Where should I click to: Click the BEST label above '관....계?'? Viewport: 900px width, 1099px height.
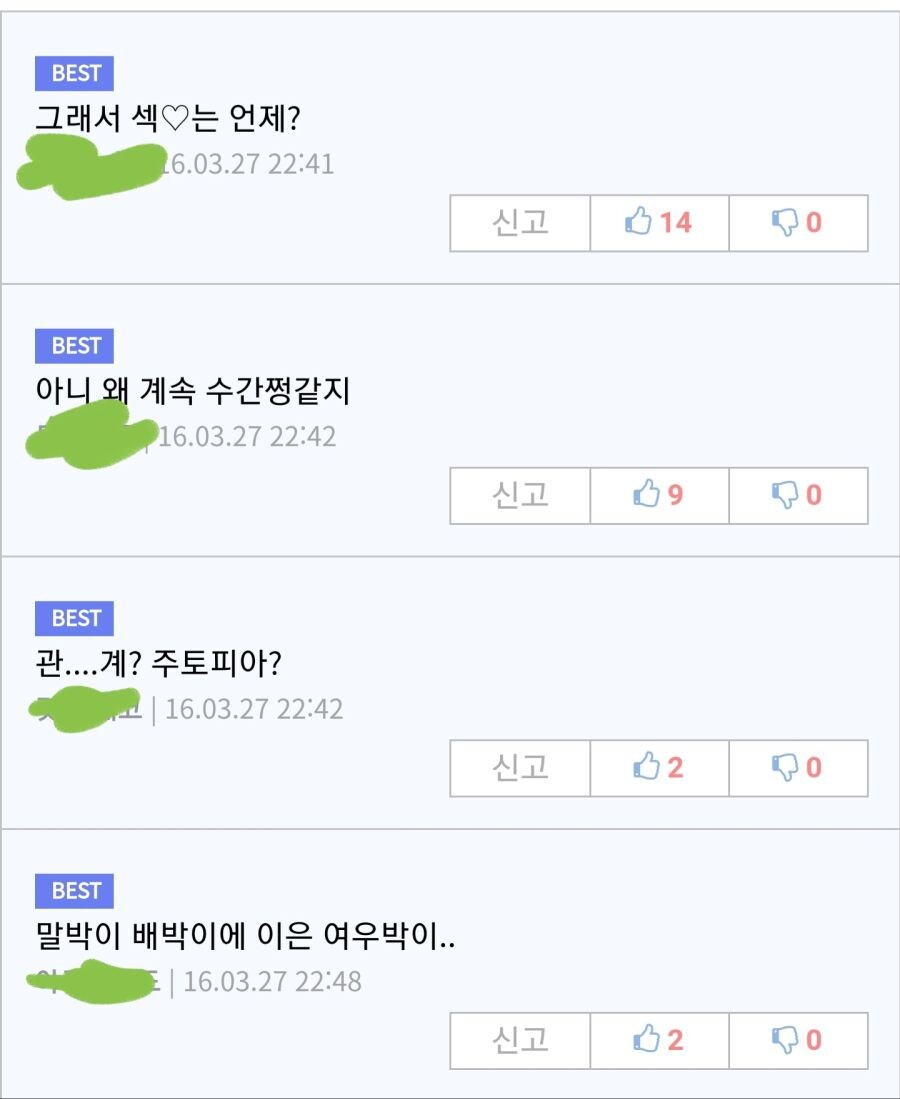click(74, 618)
